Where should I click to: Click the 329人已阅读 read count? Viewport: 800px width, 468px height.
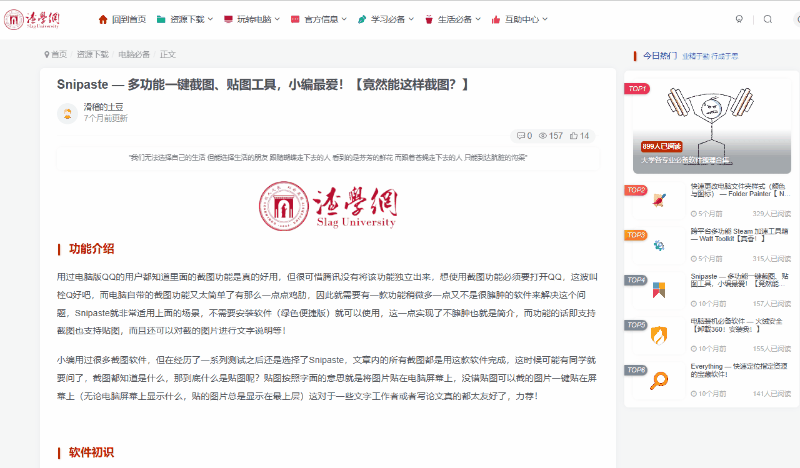click(771, 214)
